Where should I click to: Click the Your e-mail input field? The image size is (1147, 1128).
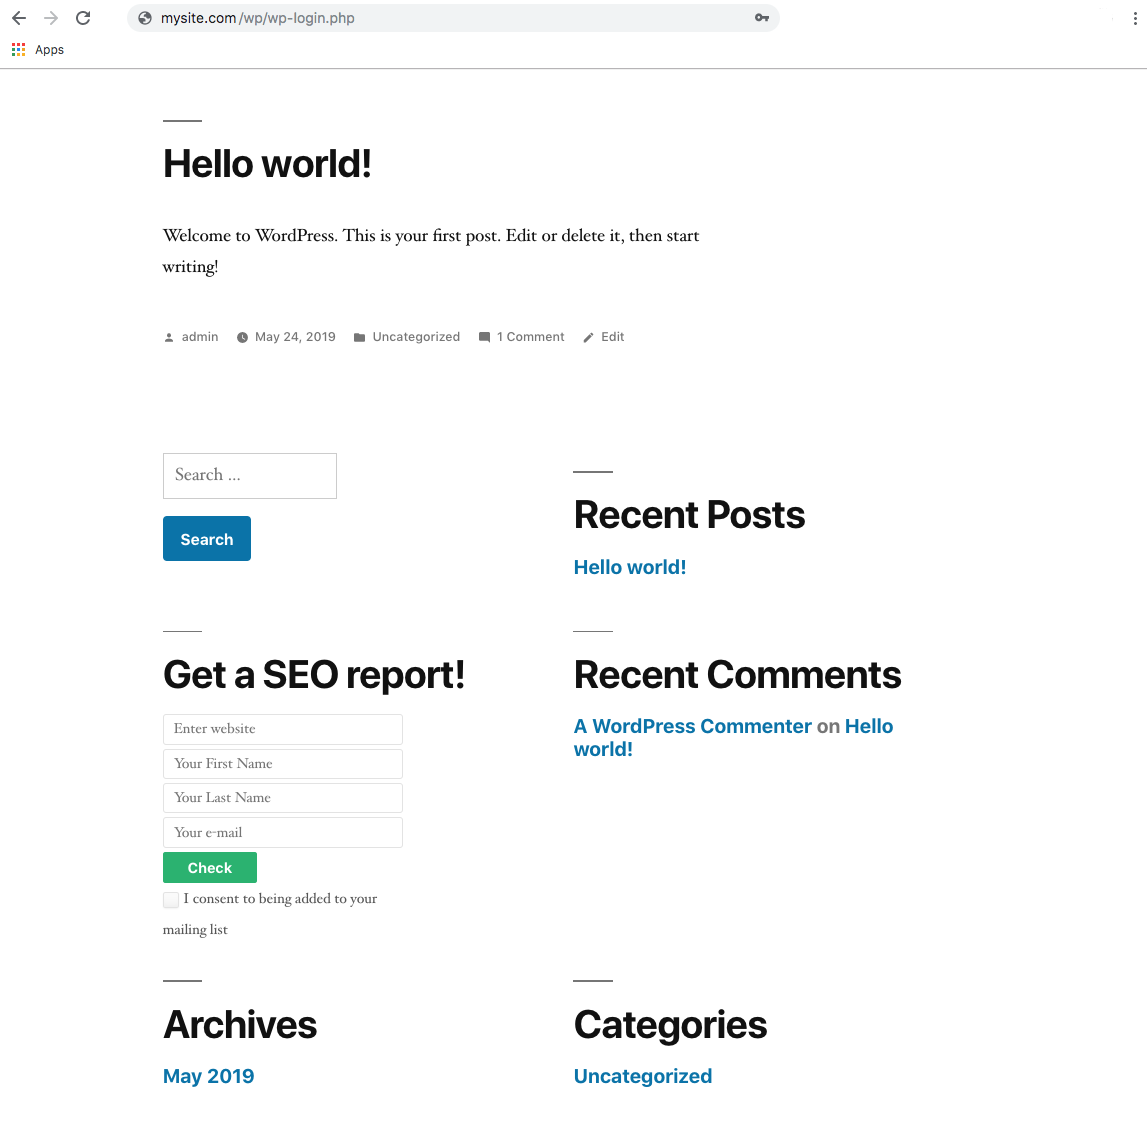282,833
